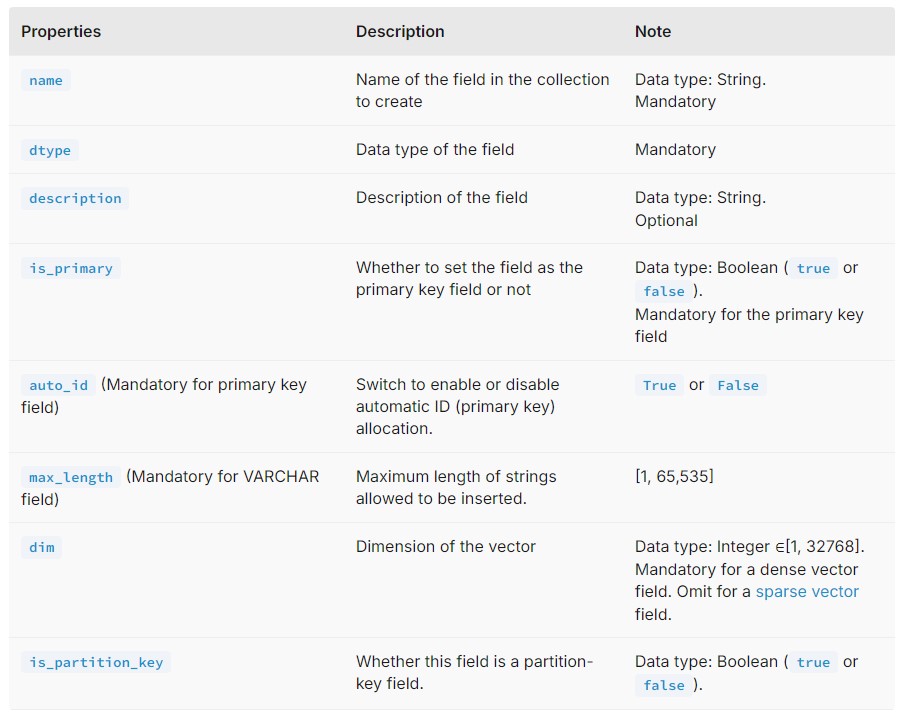Click the Properties column header
Screen dimensions: 906x724
(x=61, y=32)
